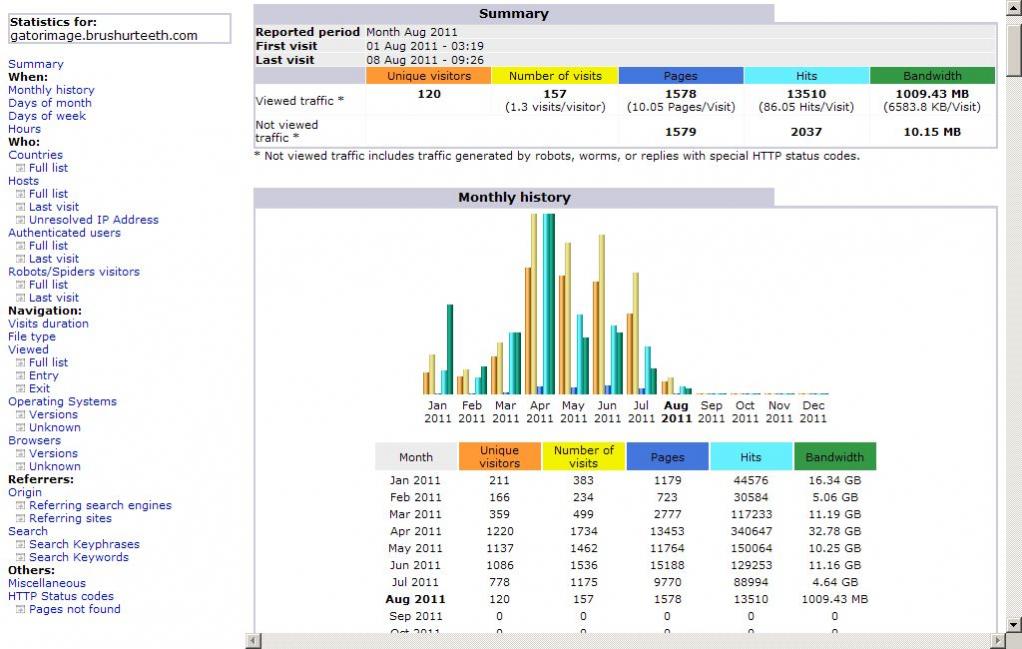The image size is (1022, 649).
Task: Open the Visits duration link
Action: [48, 324]
